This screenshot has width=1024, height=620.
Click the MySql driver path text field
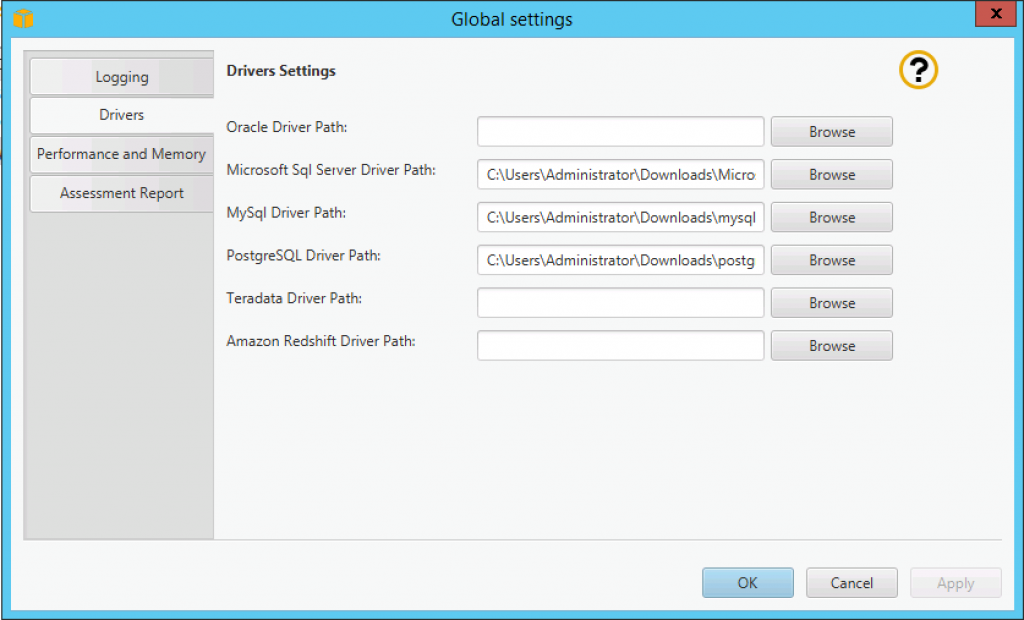click(620, 217)
